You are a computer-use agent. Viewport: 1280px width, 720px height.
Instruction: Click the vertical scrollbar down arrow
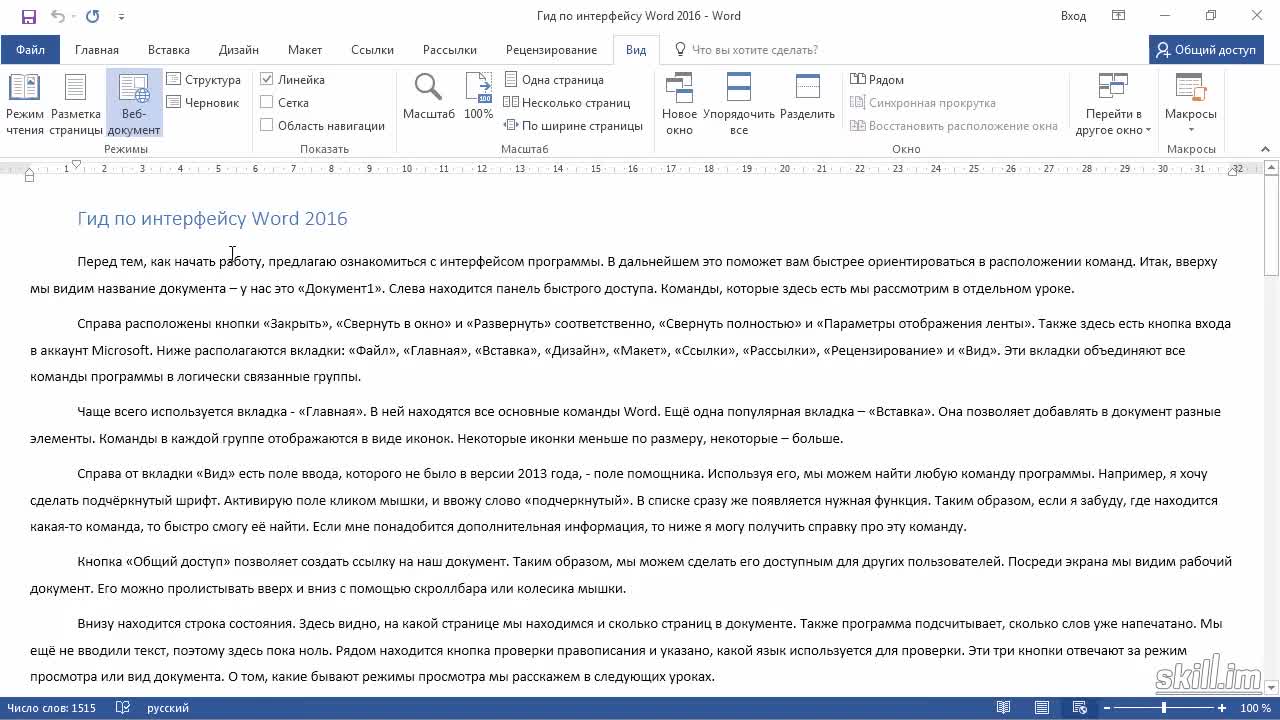tap(1271, 688)
